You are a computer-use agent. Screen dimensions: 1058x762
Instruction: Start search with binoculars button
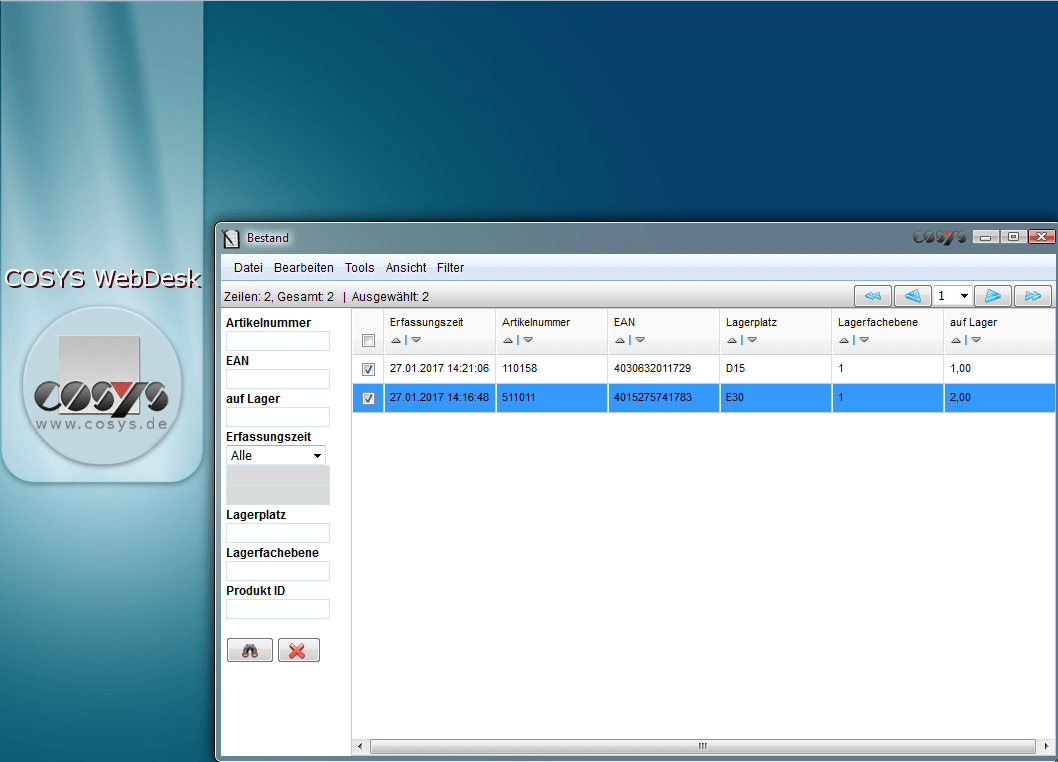point(250,651)
